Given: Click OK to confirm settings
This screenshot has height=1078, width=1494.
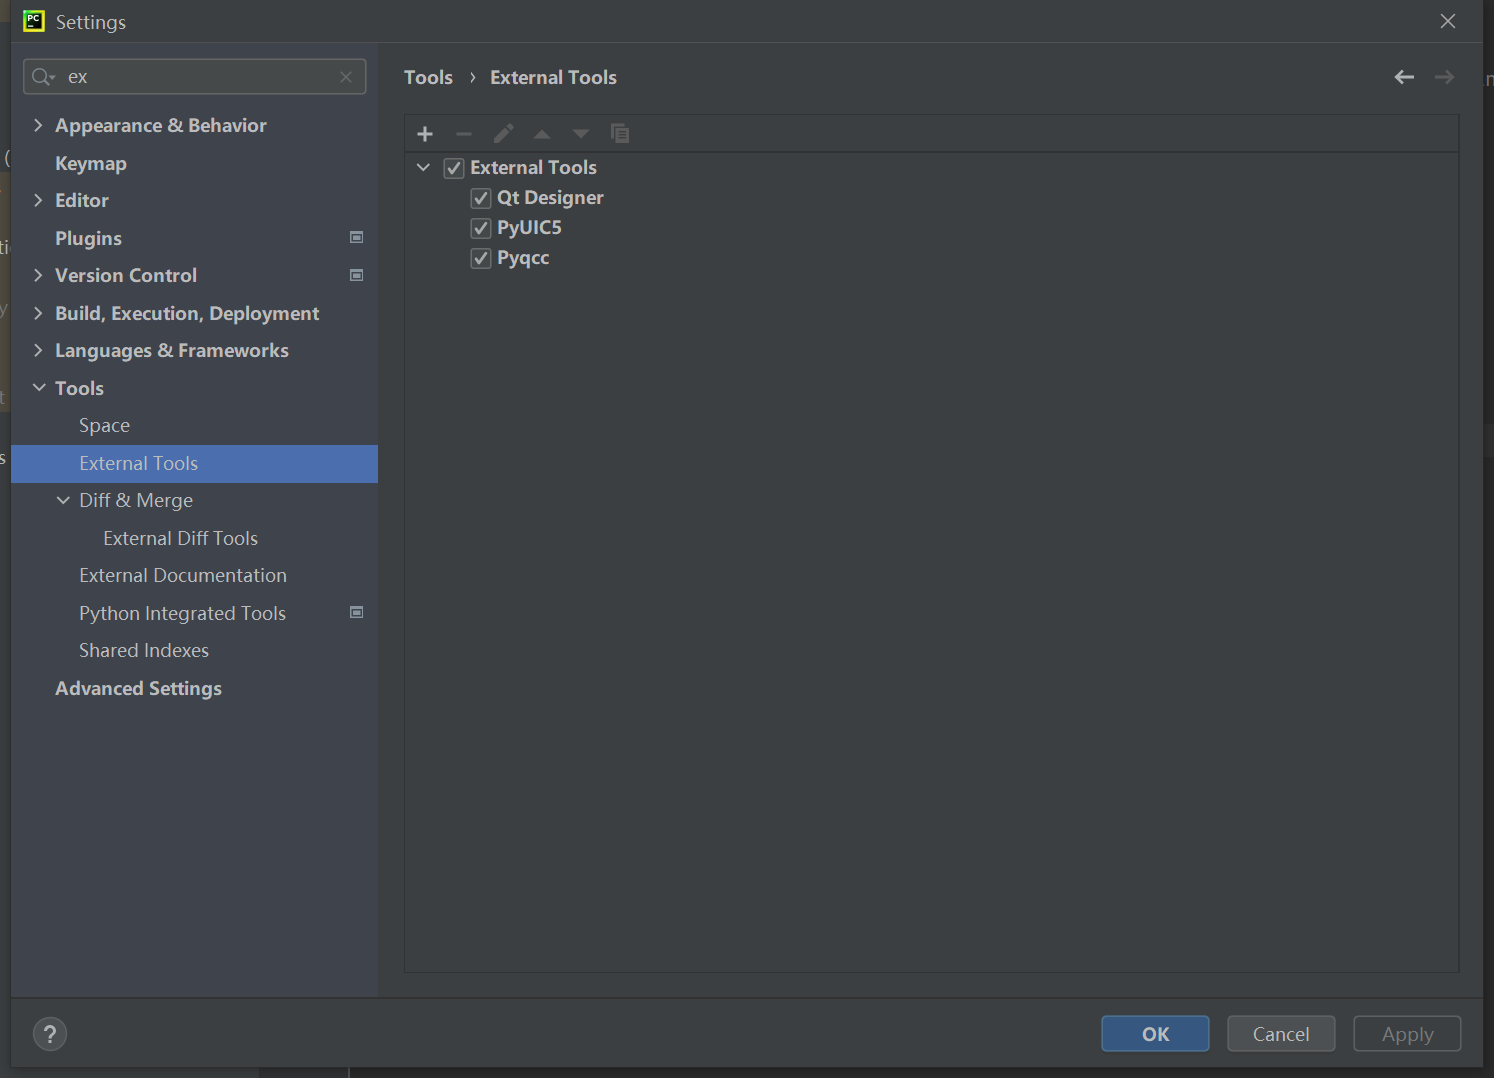Looking at the screenshot, I should click(1155, 1034).
